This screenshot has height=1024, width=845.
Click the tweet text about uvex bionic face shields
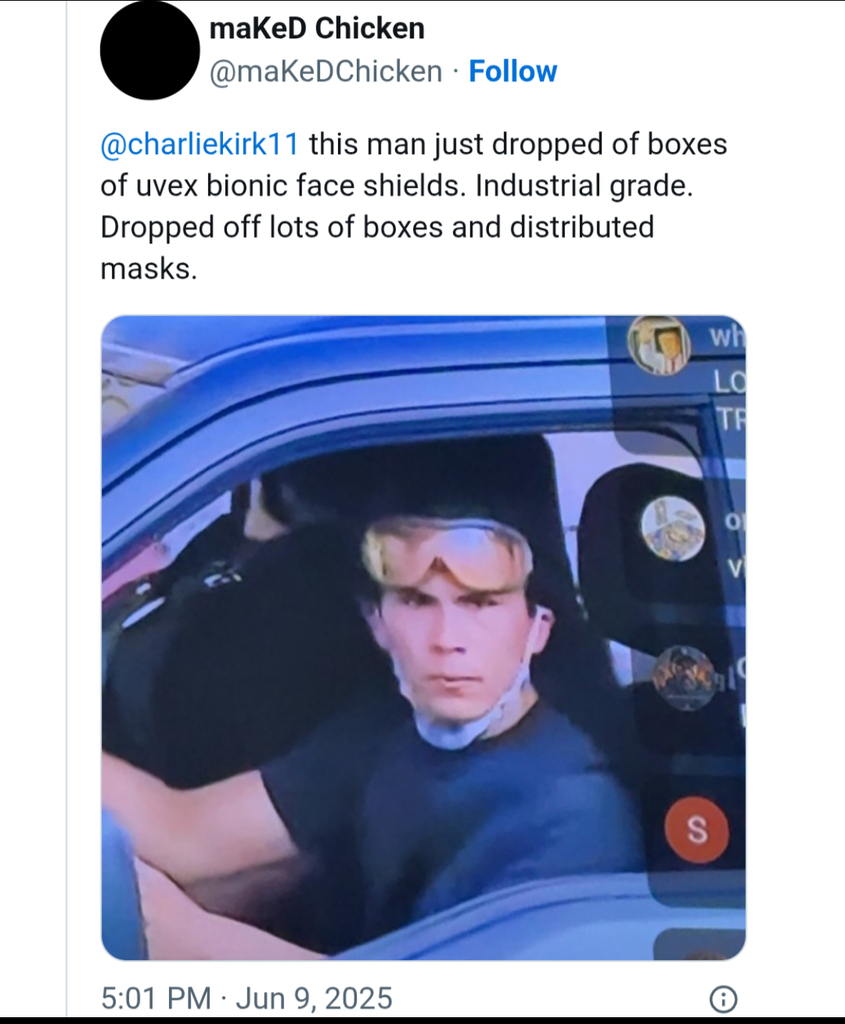coord(413,206)
